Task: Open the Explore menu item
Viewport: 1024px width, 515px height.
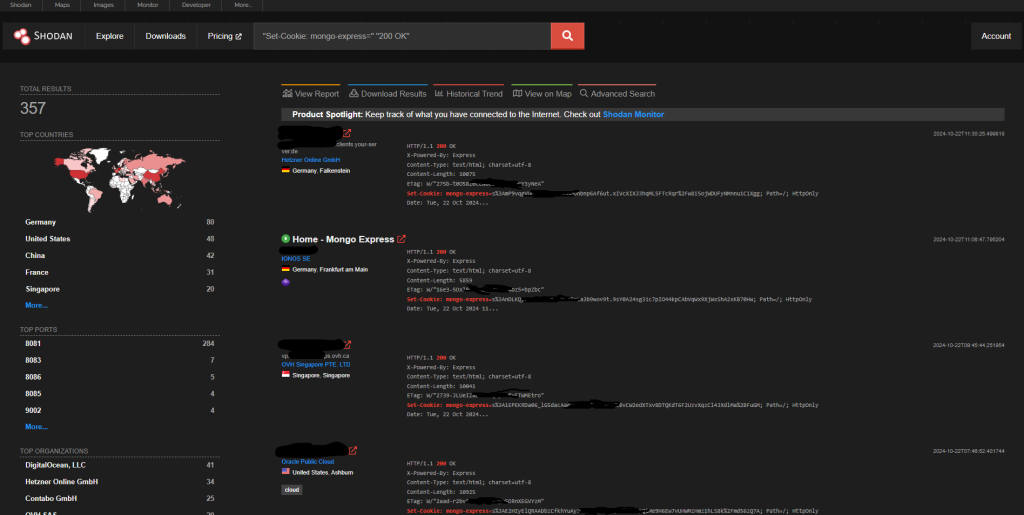Action: pyautogui.click(x=110, y=37)
